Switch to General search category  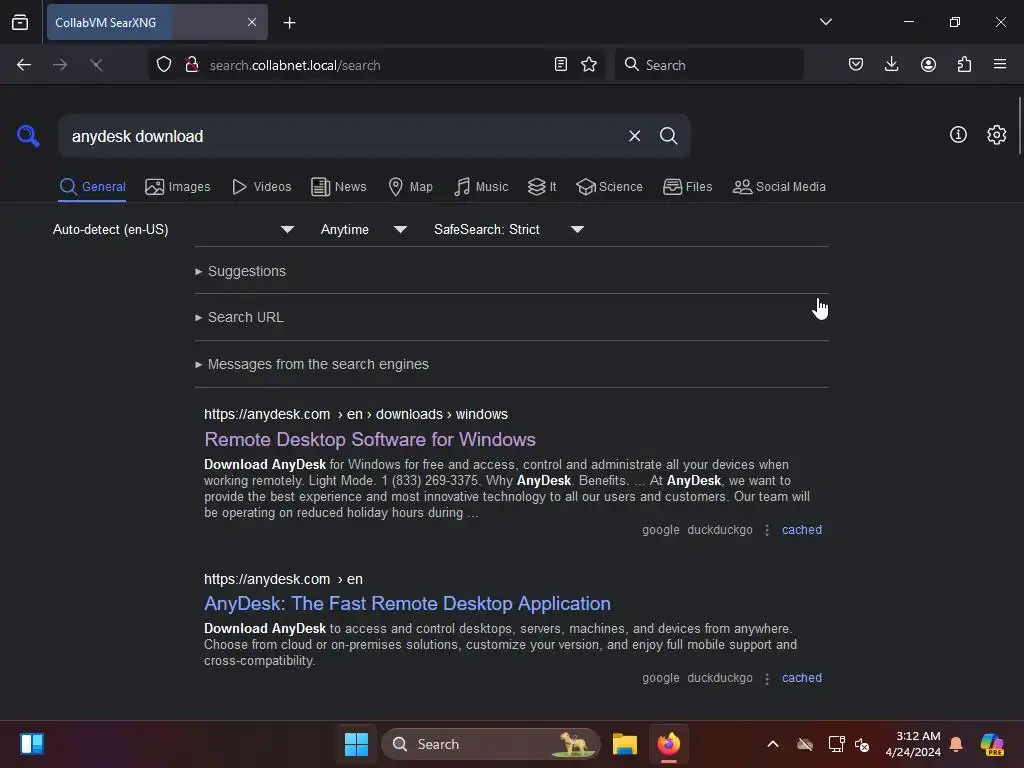pos(92,187)
